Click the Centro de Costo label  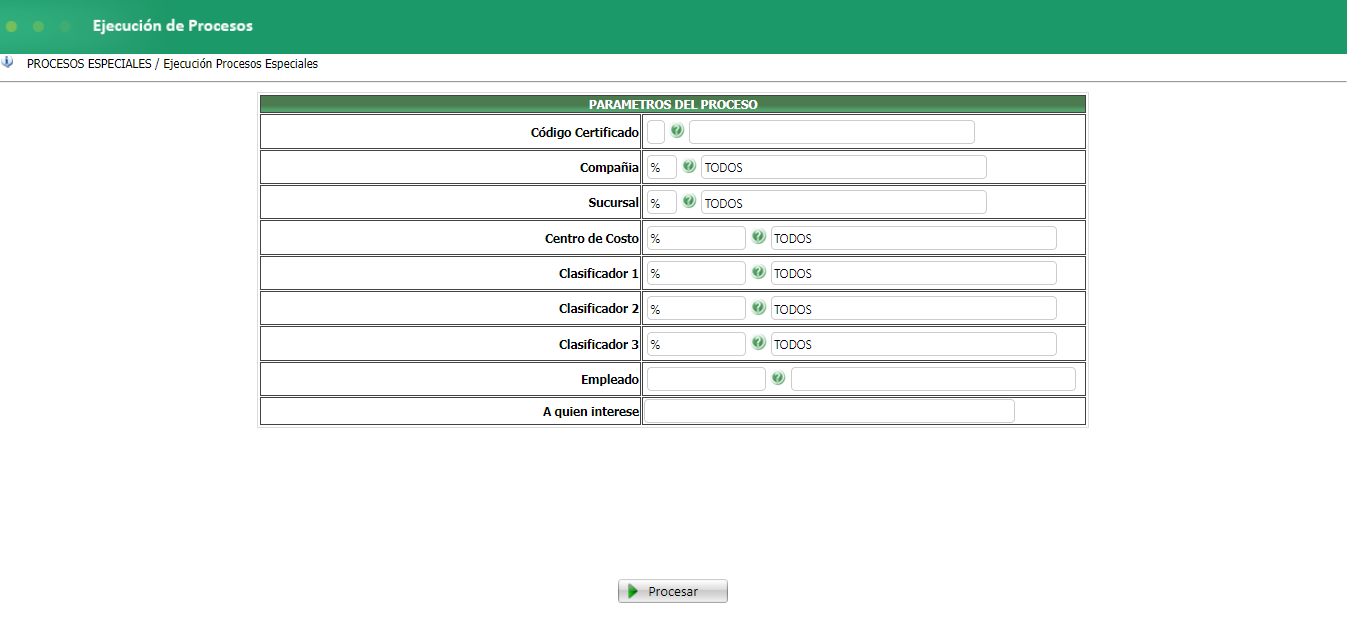tap(592, 238)
